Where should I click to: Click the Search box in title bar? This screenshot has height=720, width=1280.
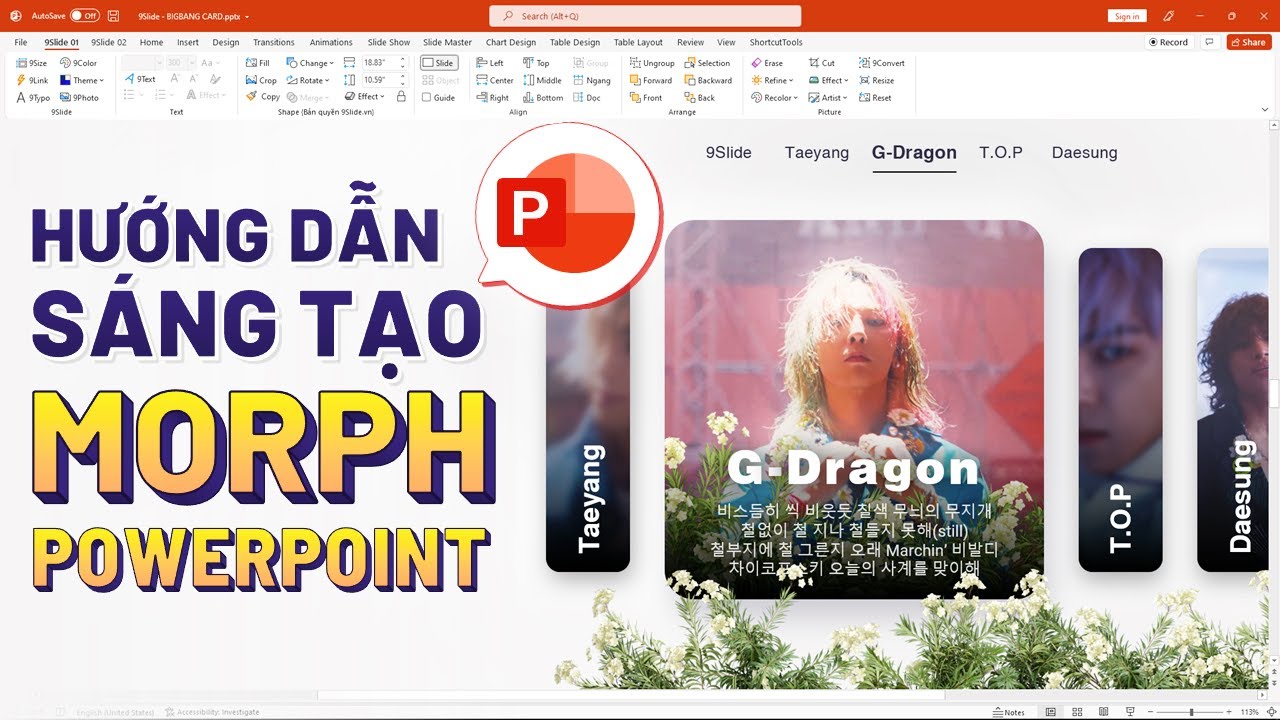(x=645, y=16)
